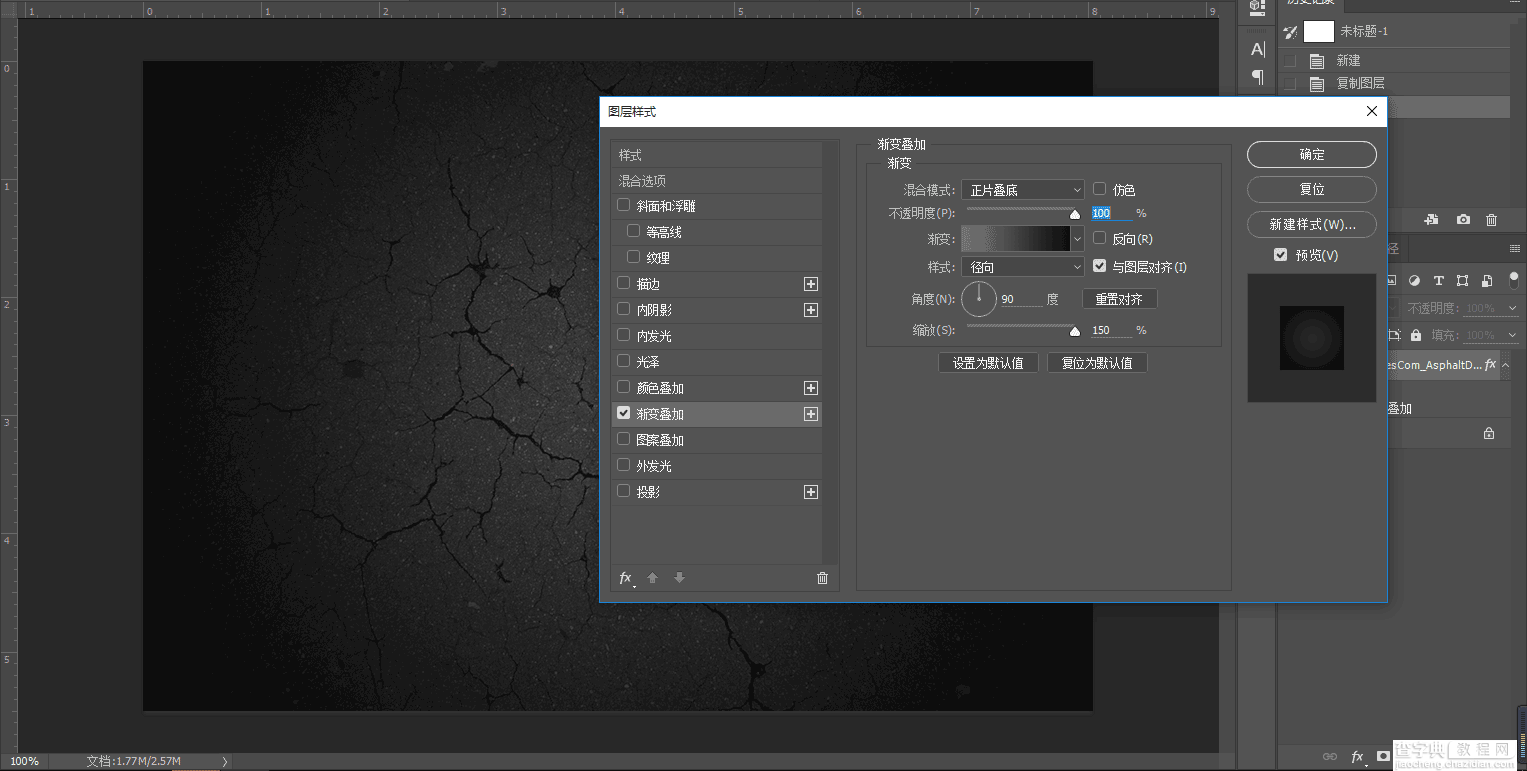Image resolution: width=1527 pixels, height=771 pixels.
Task: Filter layers by smart objects
Action: click(x=1487, y=281)
